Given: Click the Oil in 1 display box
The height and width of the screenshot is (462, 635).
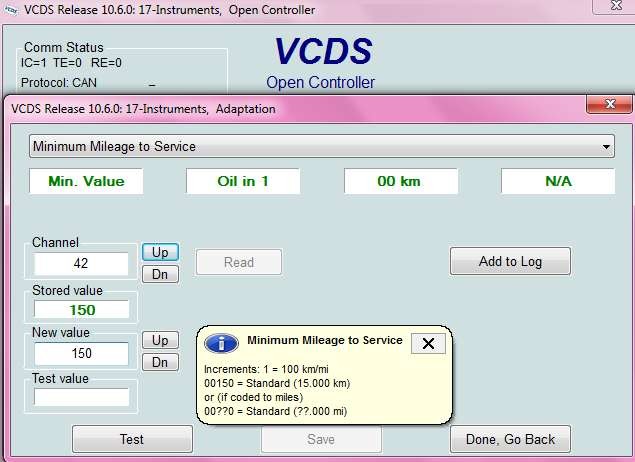Looking at the screenshot, I should click(243, 181).
